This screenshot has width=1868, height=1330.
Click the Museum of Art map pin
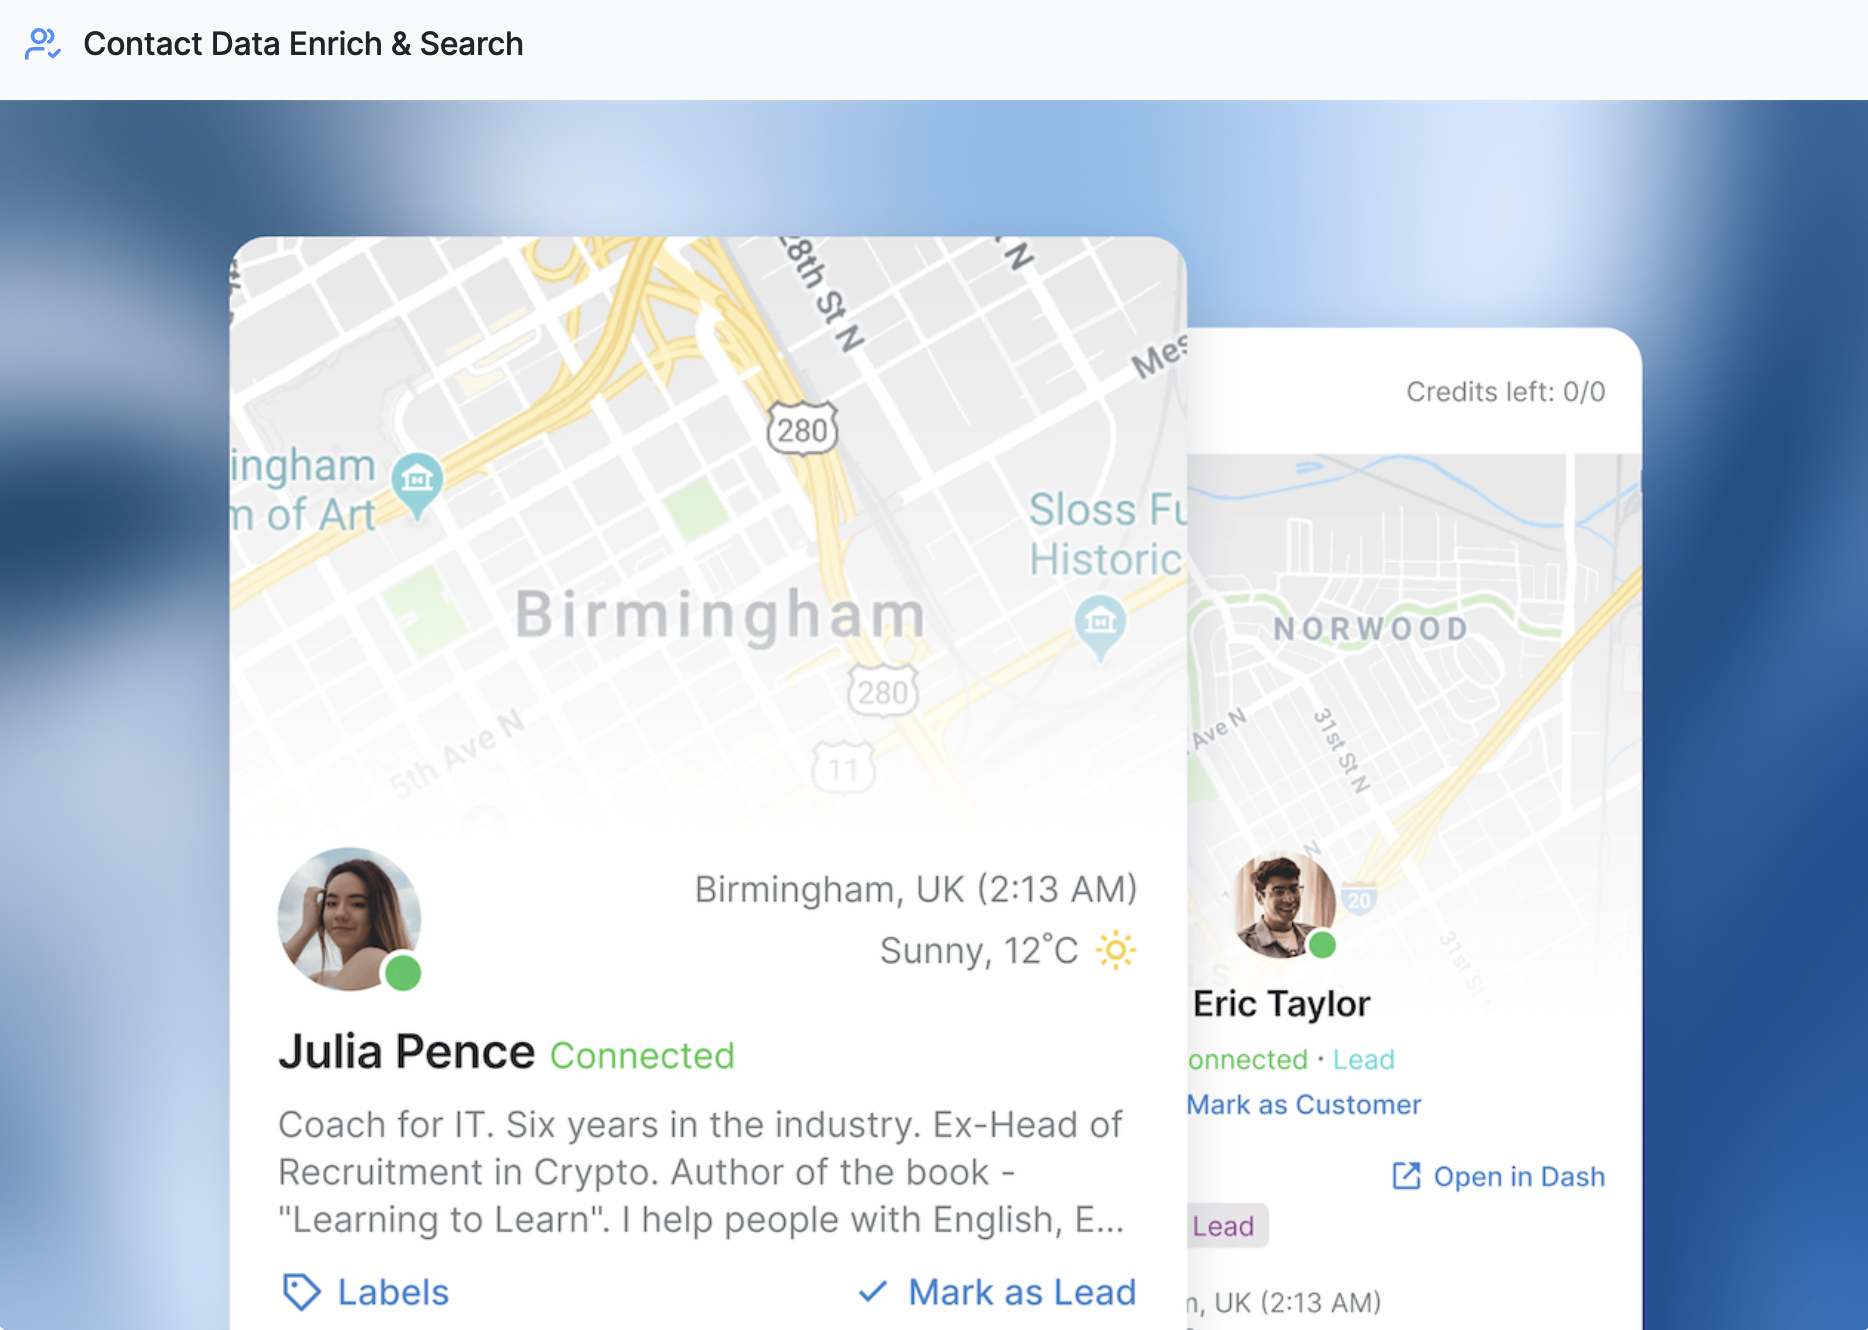[x=417, y=482]
